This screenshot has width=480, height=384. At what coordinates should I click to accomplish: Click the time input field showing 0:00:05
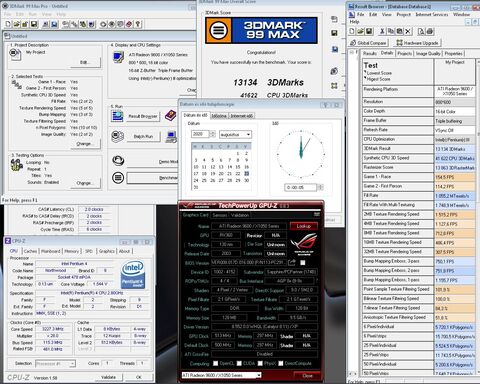click(300, 187)
